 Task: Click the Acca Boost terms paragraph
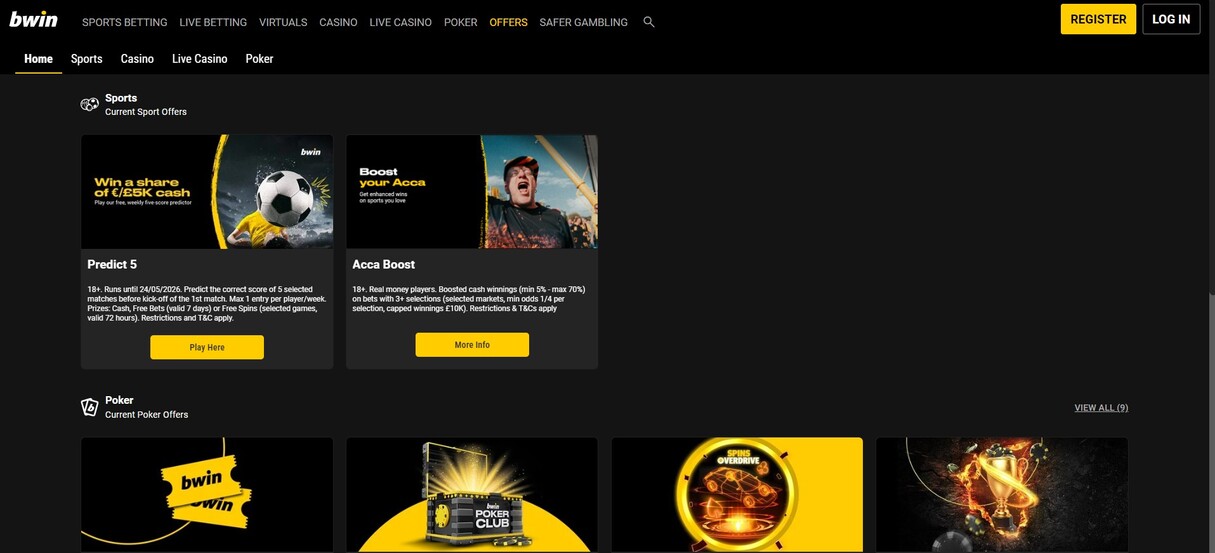click(470, 299)
